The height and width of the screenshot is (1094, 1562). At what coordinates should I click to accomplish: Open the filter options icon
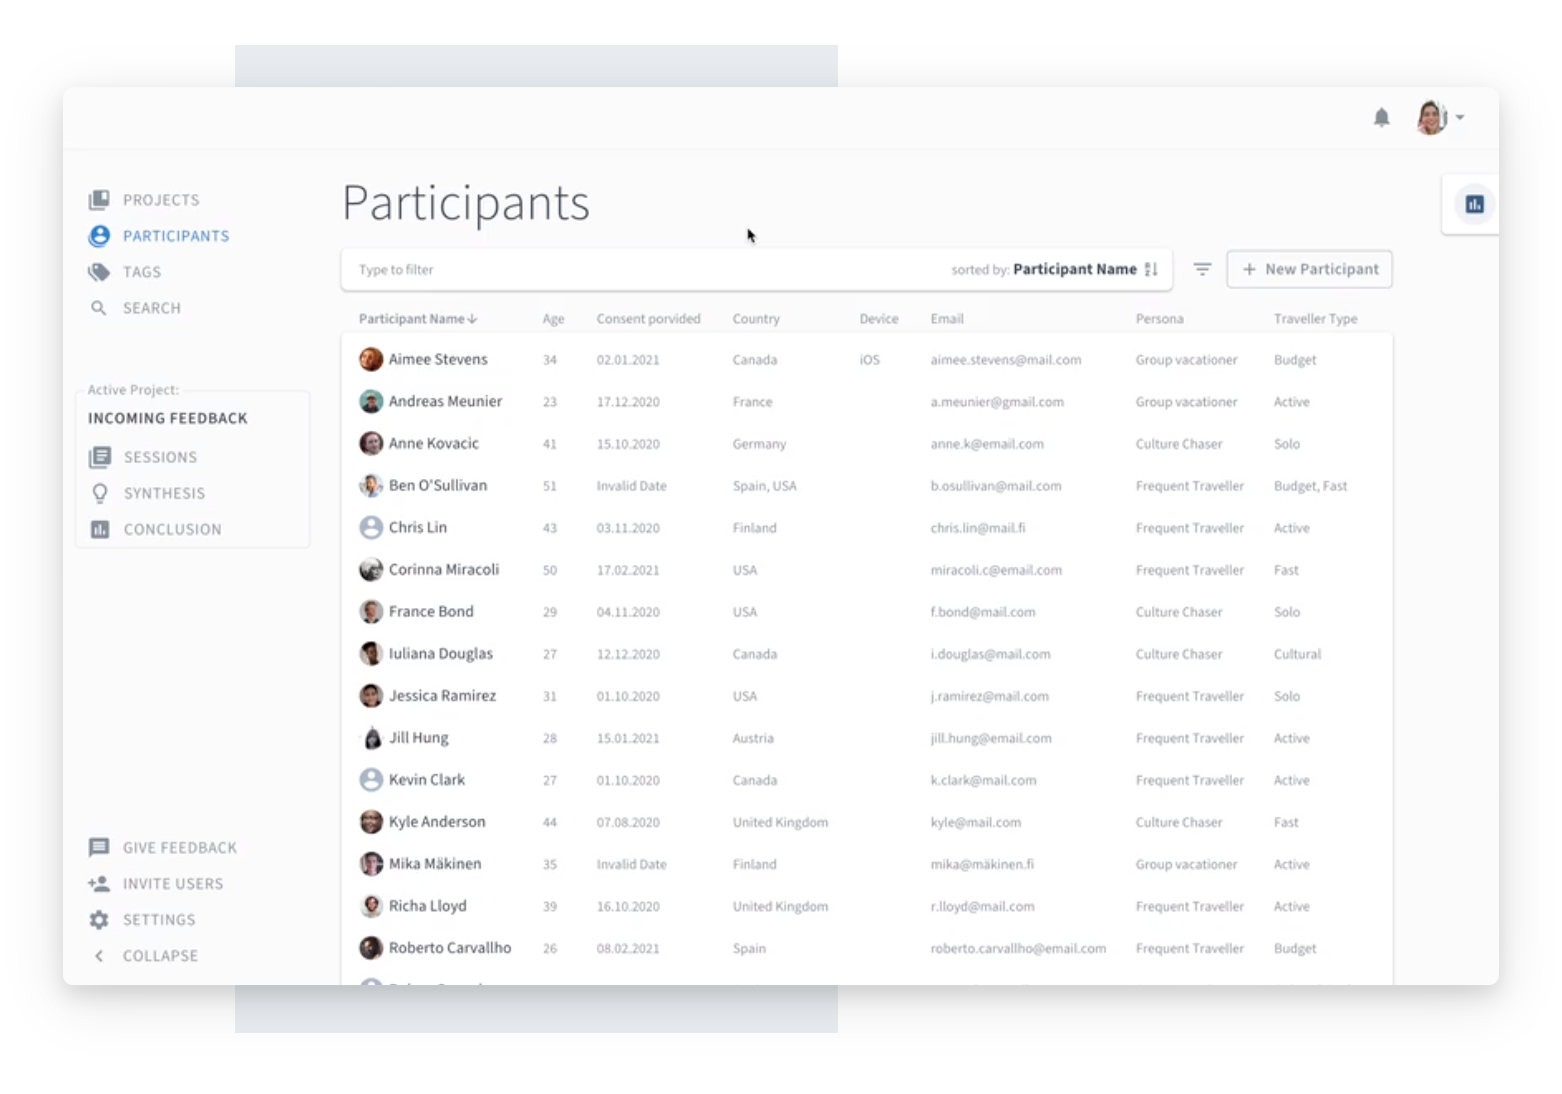[1202, 269]
